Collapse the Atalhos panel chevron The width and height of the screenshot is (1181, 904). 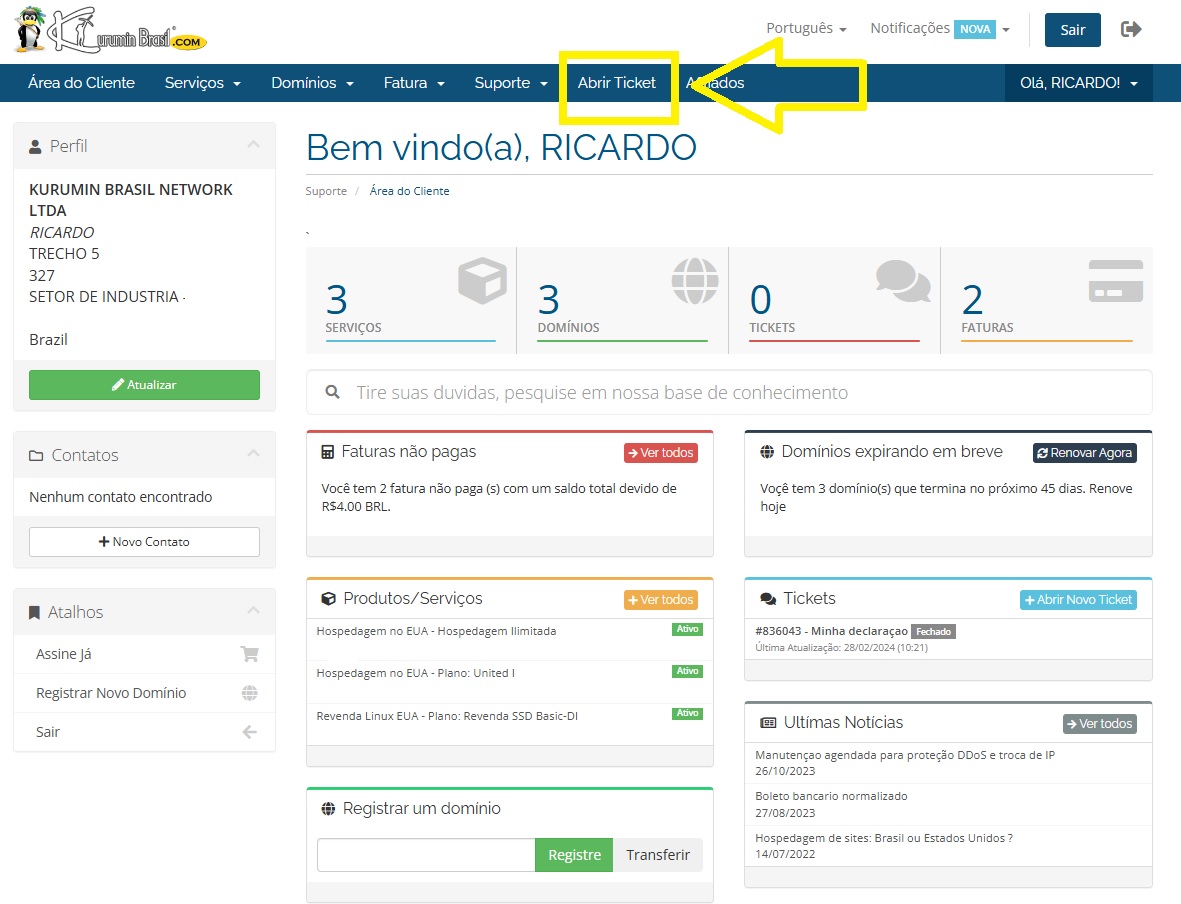254,612
